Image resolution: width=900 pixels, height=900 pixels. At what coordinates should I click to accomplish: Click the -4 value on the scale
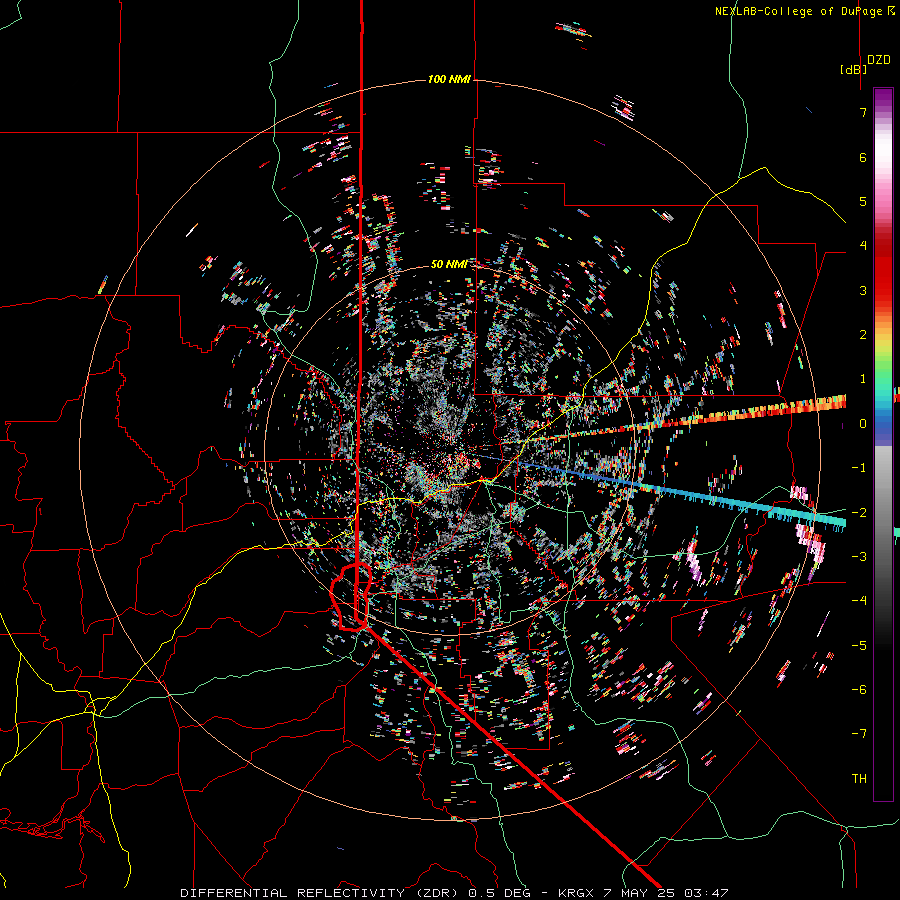(x=859, y=601)
